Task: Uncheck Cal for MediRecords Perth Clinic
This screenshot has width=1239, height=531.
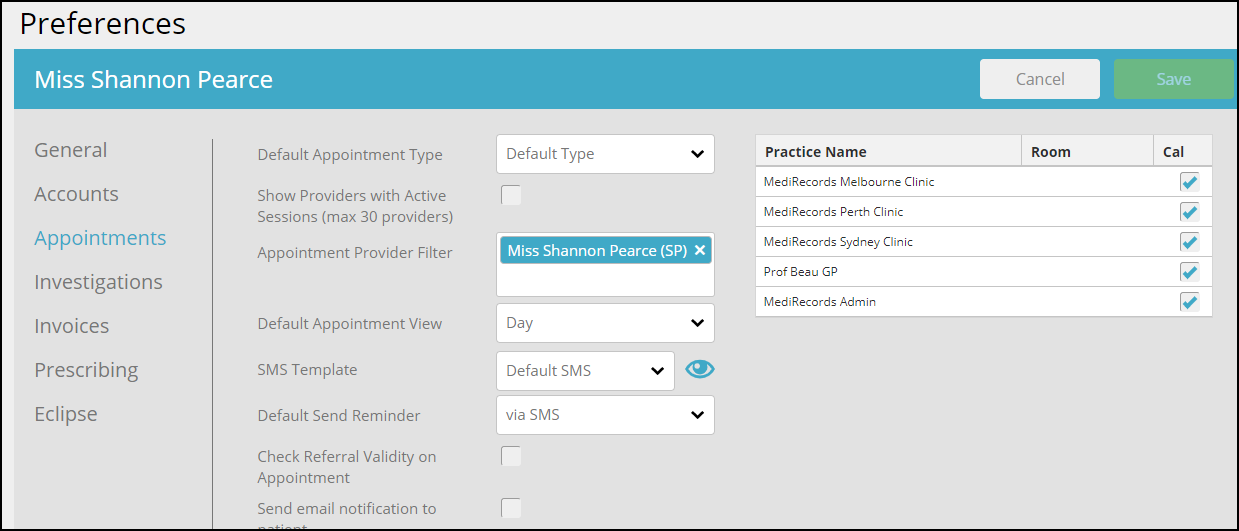Action: click(x=1189, y=212)
